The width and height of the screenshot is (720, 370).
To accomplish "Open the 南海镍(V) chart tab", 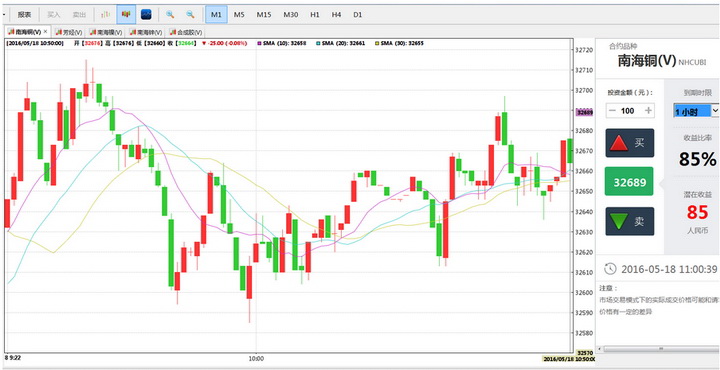I will [x=106, y=32].
